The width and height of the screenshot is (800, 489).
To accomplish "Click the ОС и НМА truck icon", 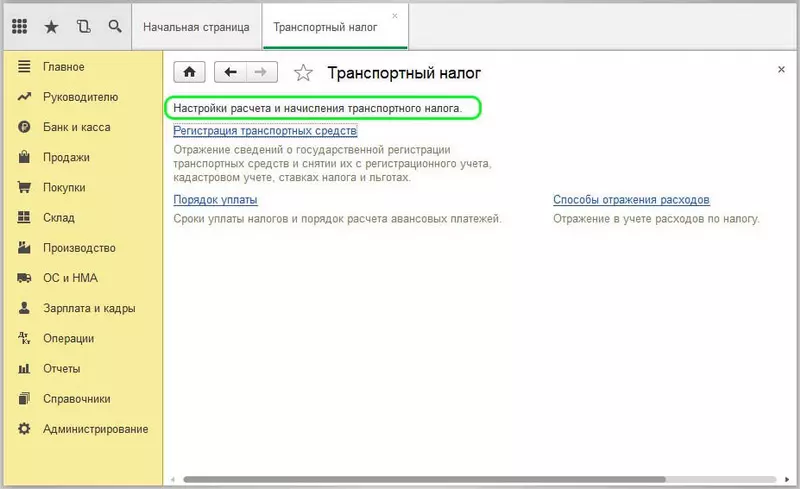I will tap(24, 278).
